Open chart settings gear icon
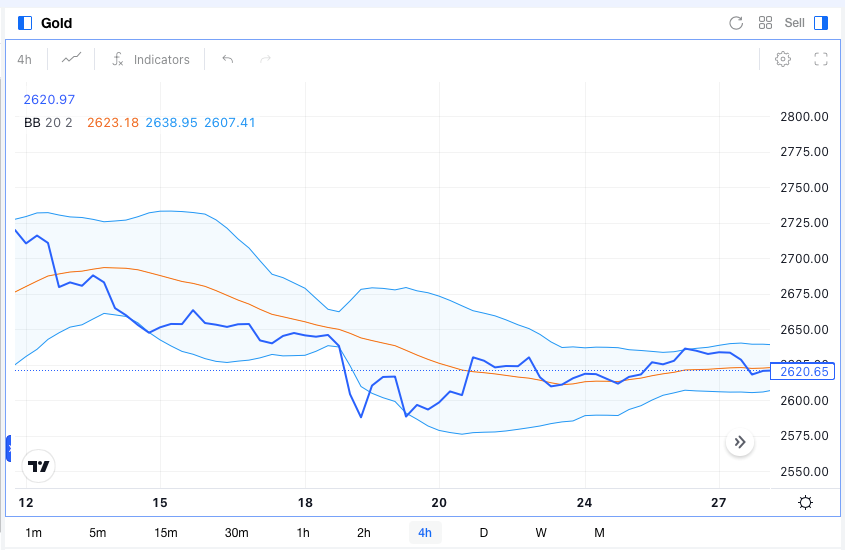Screen dimensions: 845x550 783,59
